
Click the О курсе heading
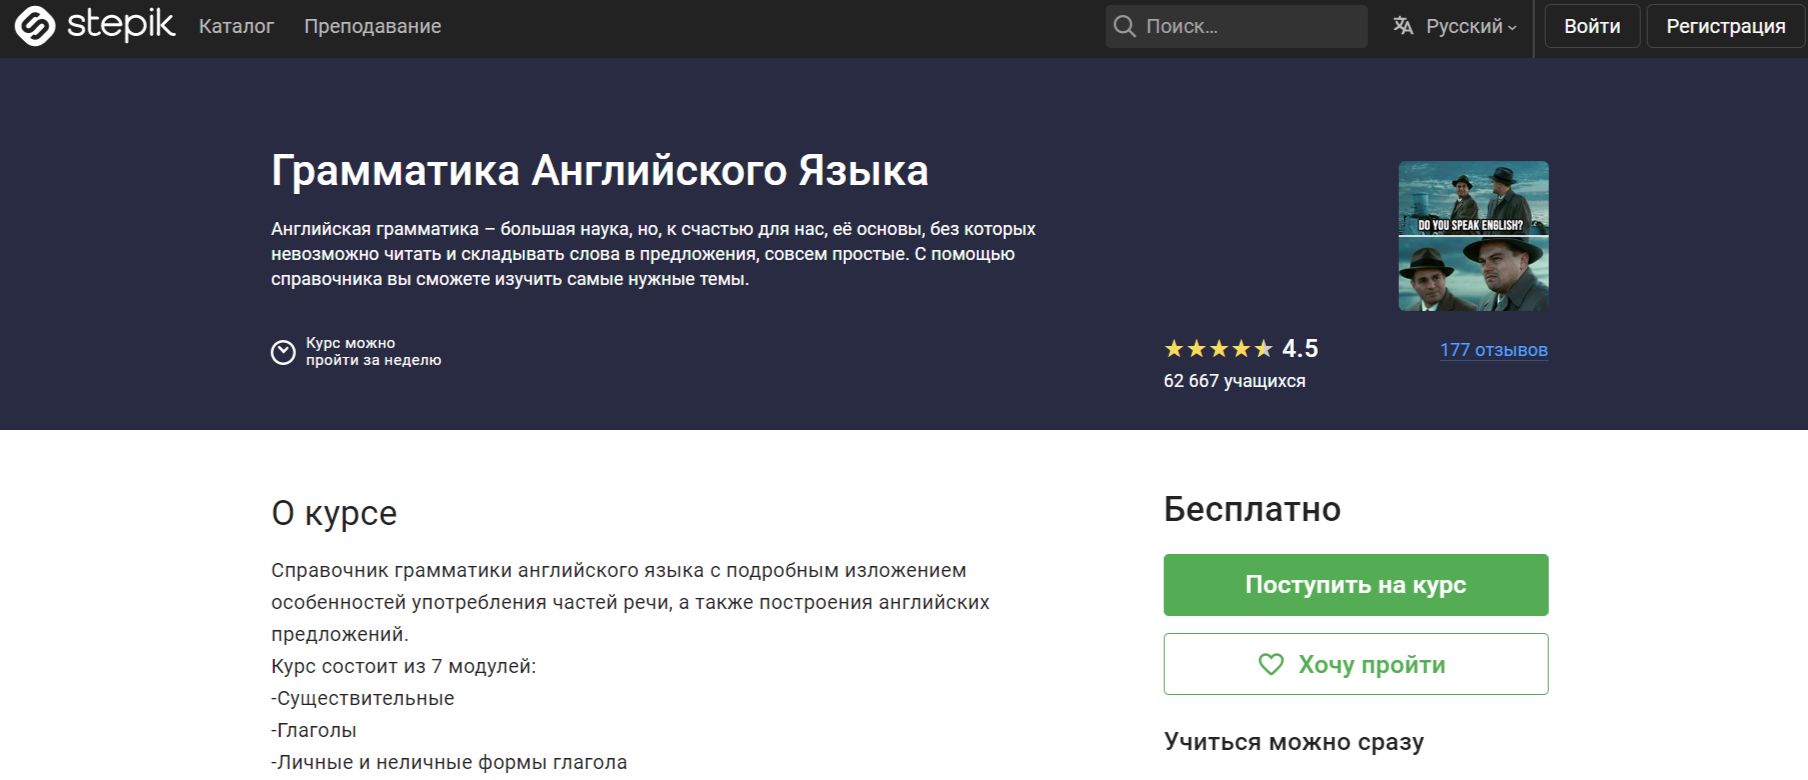[x=334, y=513]
